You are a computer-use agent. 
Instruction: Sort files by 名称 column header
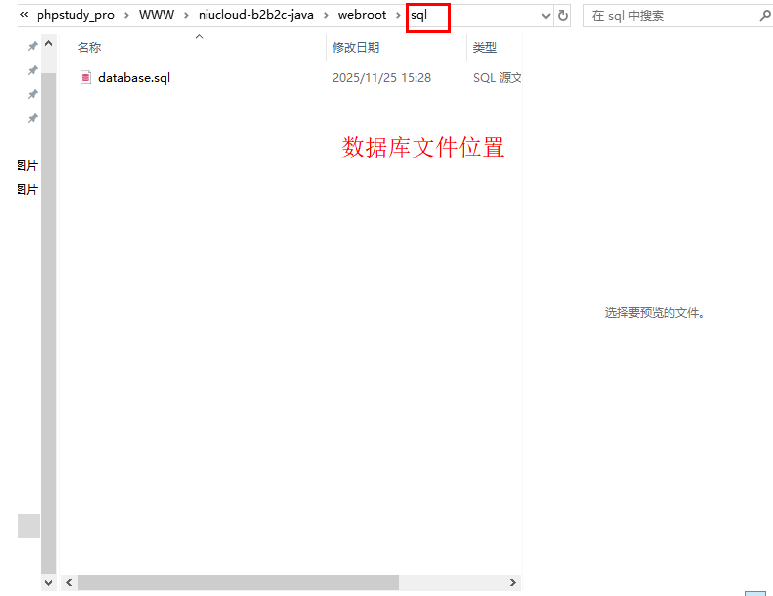click(x=90, y=48)
